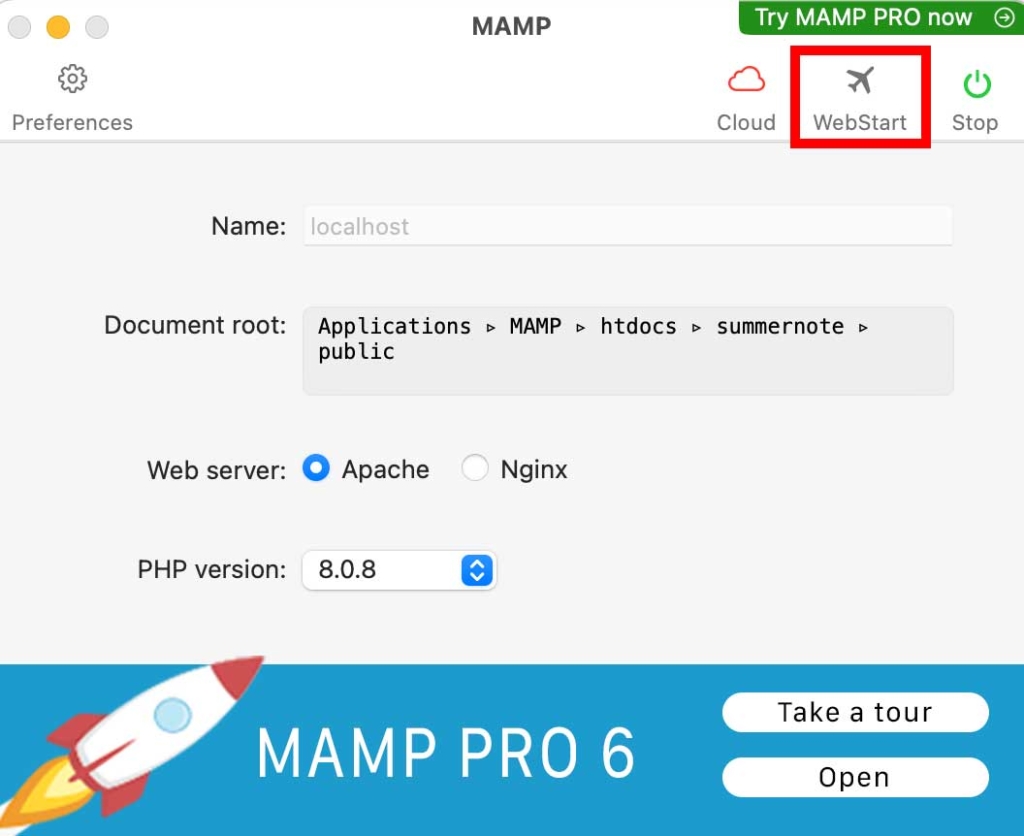
Task: Click inside the Name localhost field
Action: click(x=627, y=226)
